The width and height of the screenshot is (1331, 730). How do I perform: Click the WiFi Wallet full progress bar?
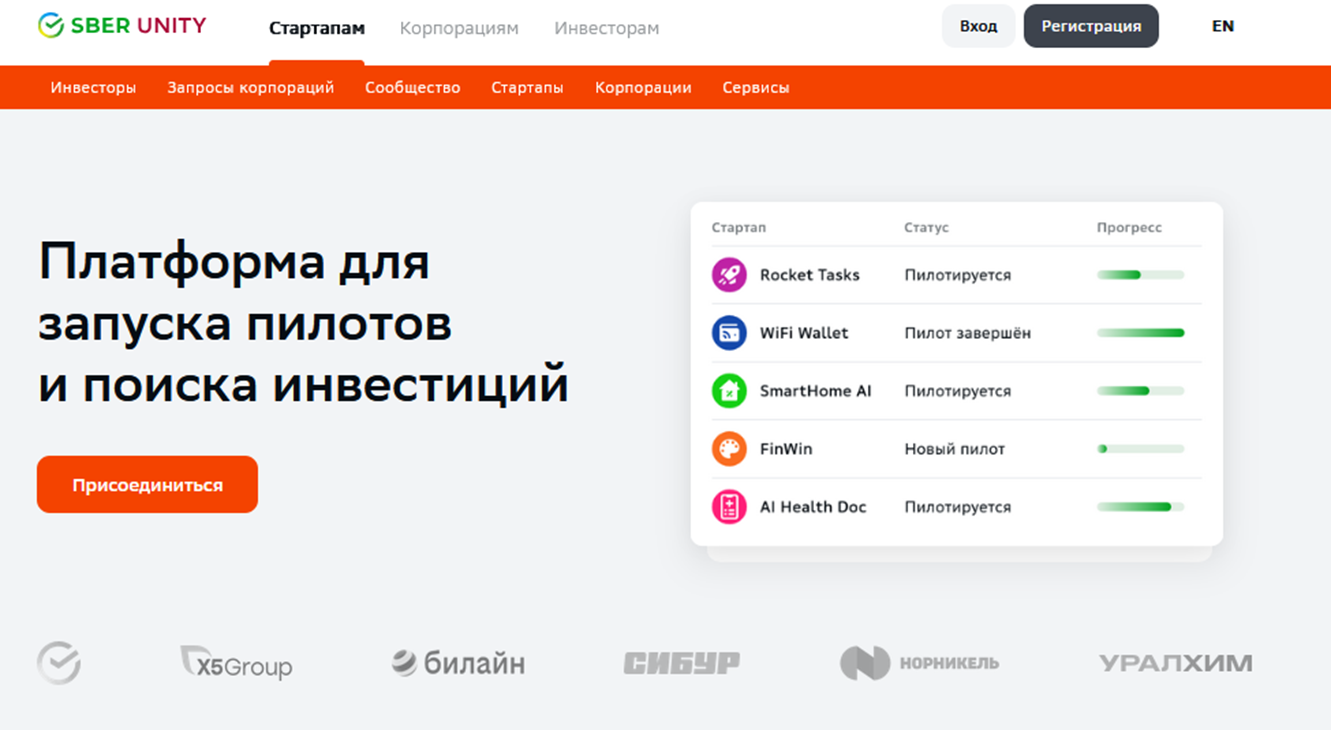click(1140, 333)
